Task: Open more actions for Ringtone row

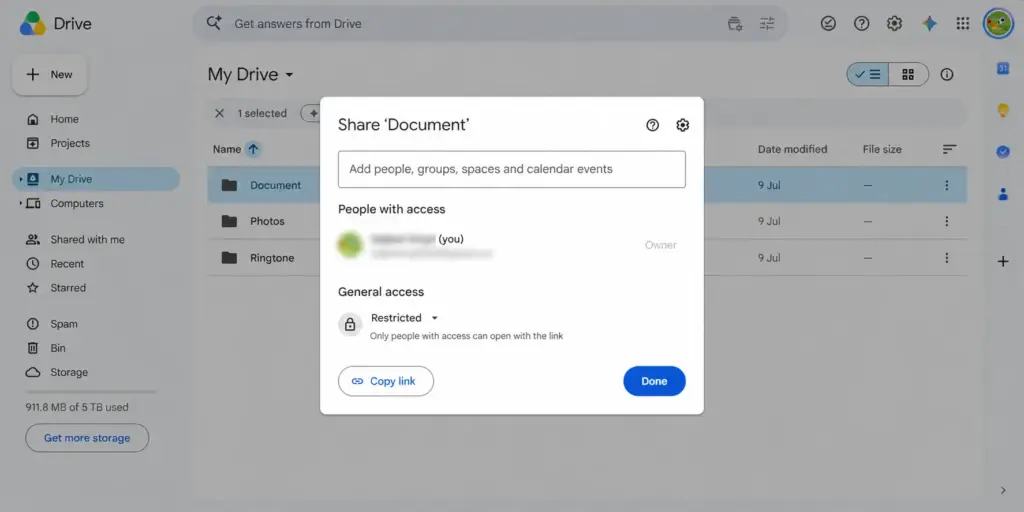Action: click(946, 258)
